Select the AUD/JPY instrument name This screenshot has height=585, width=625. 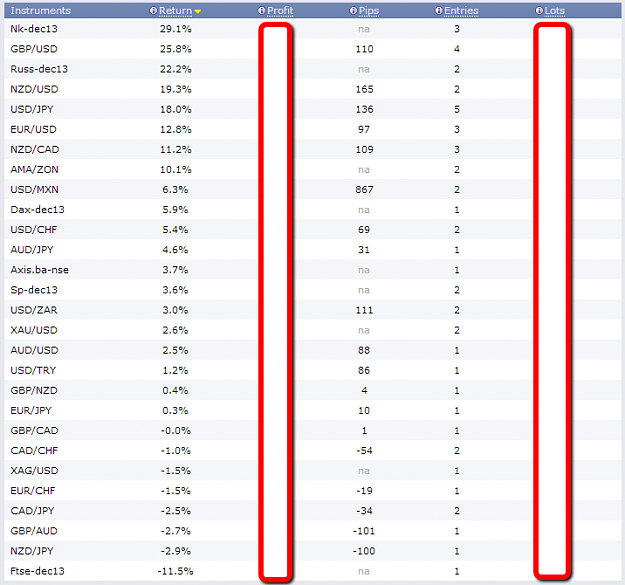coord(32,250)
